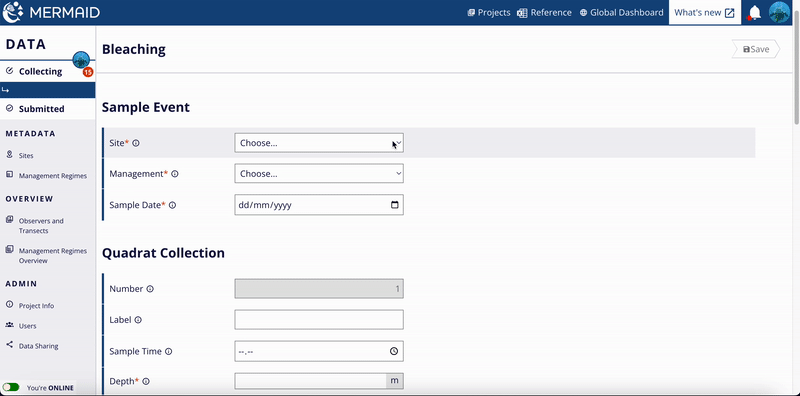
Task: Expand the Site dropdown
Action: click(x=319, y=143)
